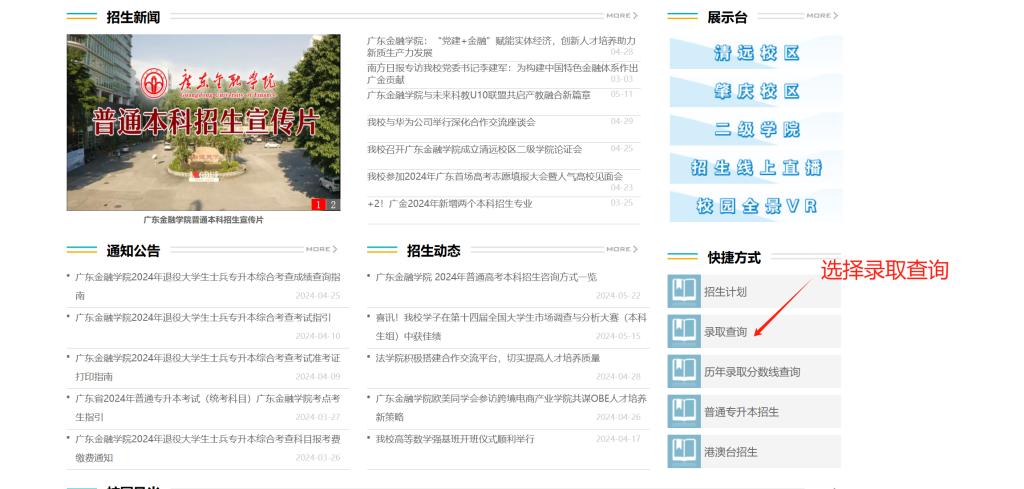Expand MORE next to 通知公告
This screenshot has width=1024, height=489.
pos(321,249)
